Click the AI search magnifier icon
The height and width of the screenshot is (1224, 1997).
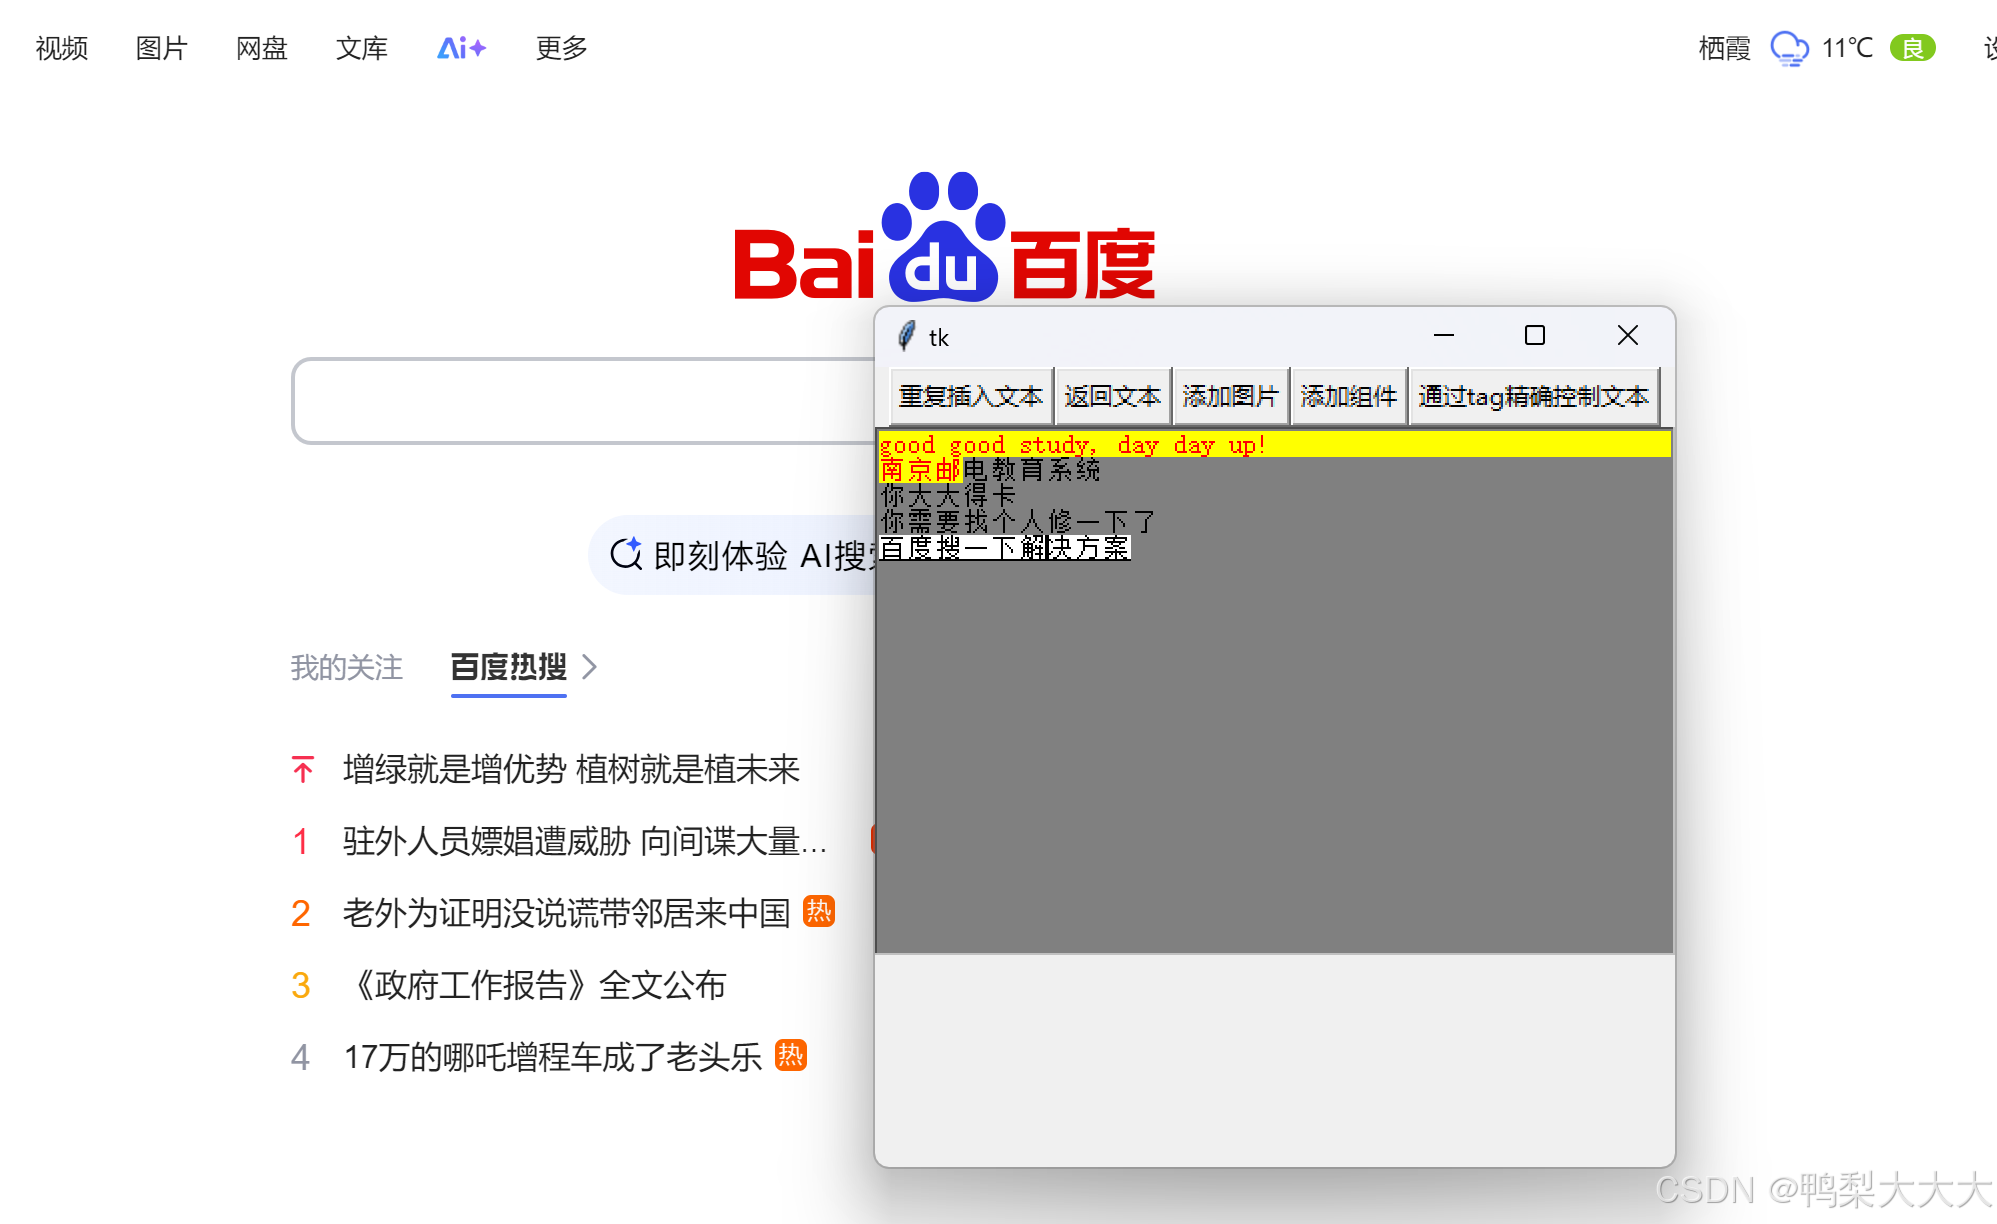coord(626,554)
